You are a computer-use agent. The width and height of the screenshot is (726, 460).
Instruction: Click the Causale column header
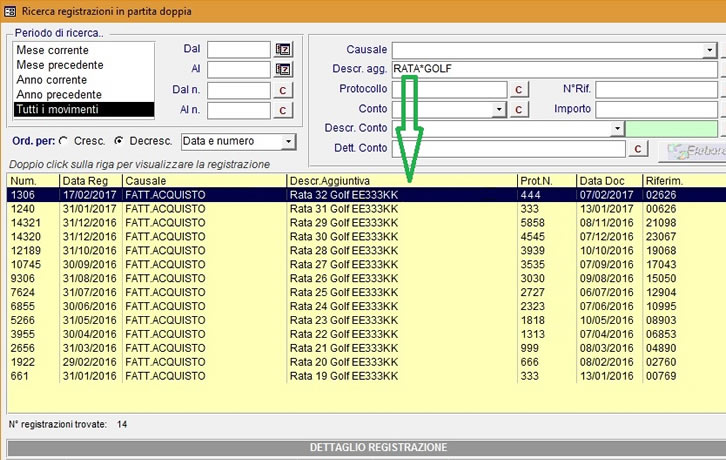tap(204, 181)
